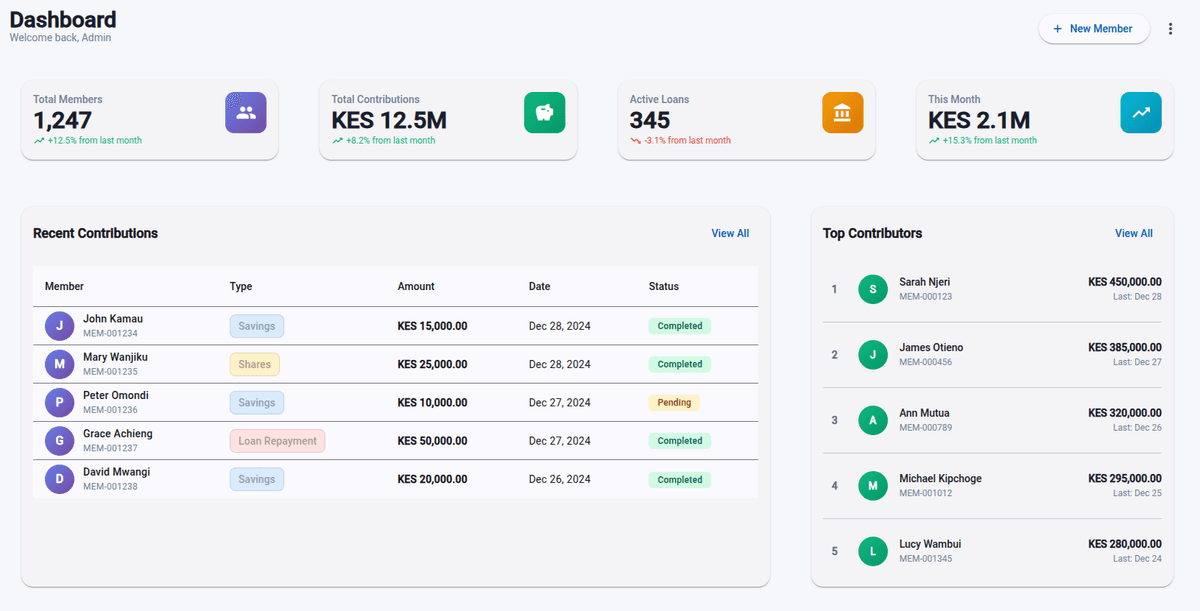Image resolution: width=1200 pixels, height=611 pixels.
Task: Click Peter Omondi's avatar P
Action: [x=60, y=403]
